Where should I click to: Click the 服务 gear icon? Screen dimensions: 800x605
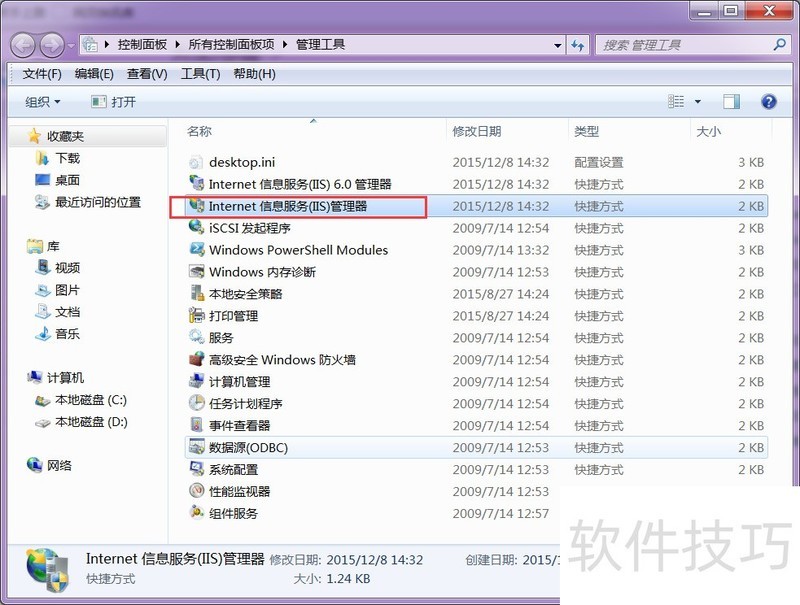(x=196, y=337)
